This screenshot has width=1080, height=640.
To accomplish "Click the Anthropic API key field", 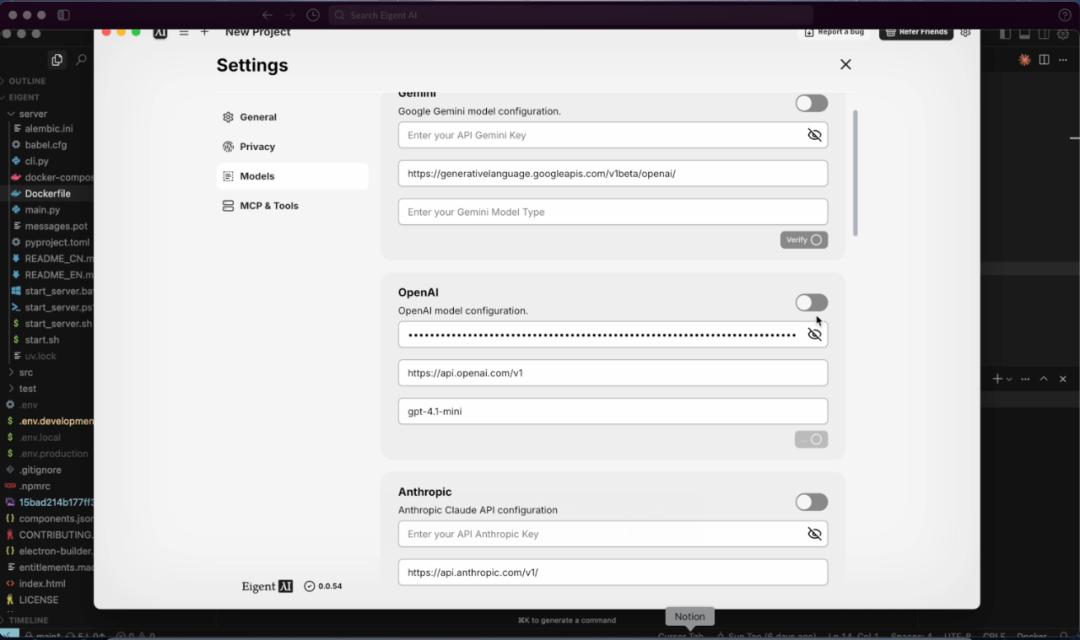I will click(612, 534).
